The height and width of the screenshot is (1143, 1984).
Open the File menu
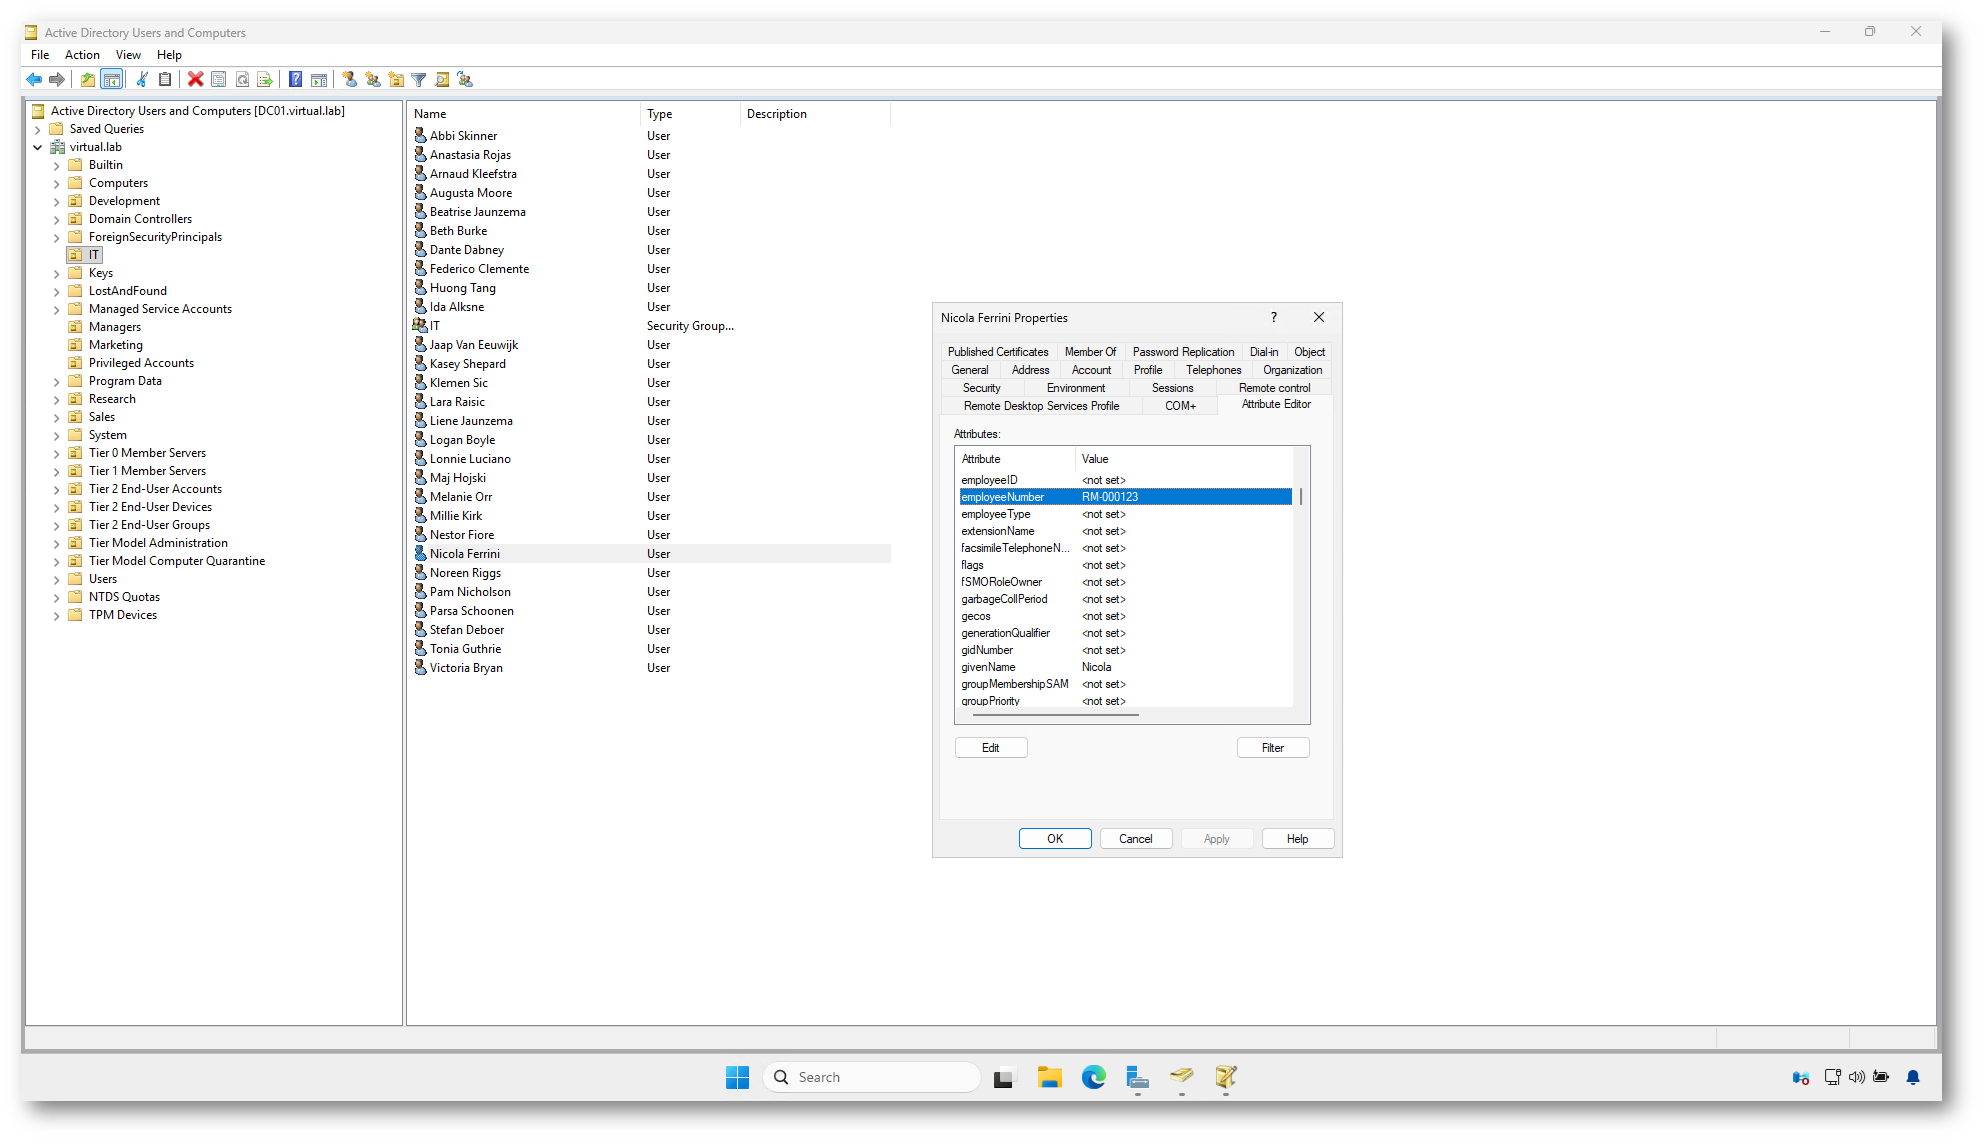pos(40,55)
